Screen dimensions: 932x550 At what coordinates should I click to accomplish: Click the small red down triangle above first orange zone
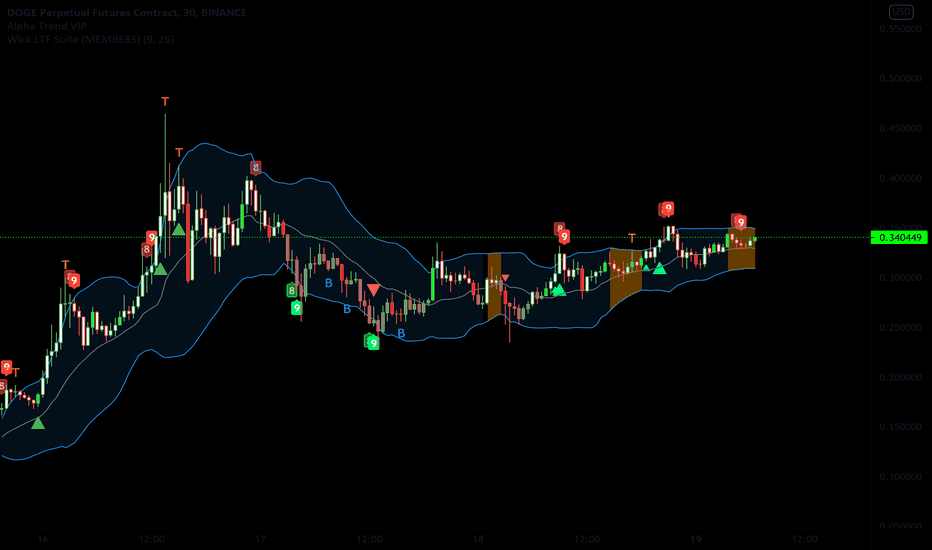tap(505, 278)
